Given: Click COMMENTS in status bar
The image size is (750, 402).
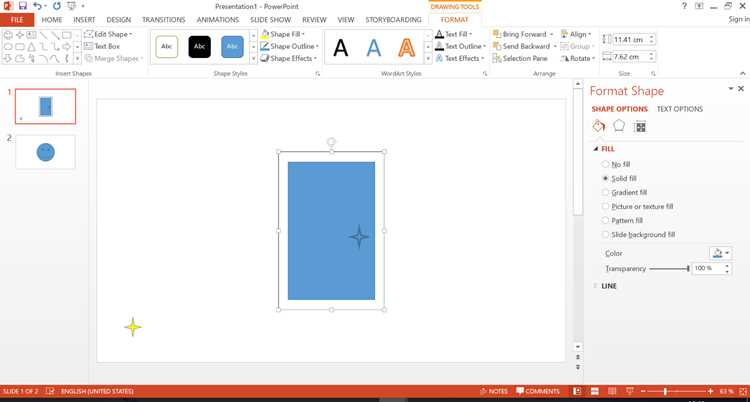Looking at the screenshot, I should pyautogui.click(x=538, y=391).
